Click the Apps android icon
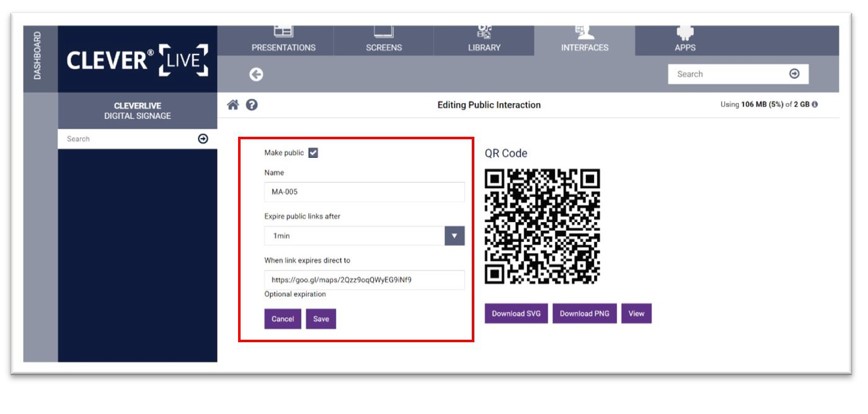 pos(685,32)
